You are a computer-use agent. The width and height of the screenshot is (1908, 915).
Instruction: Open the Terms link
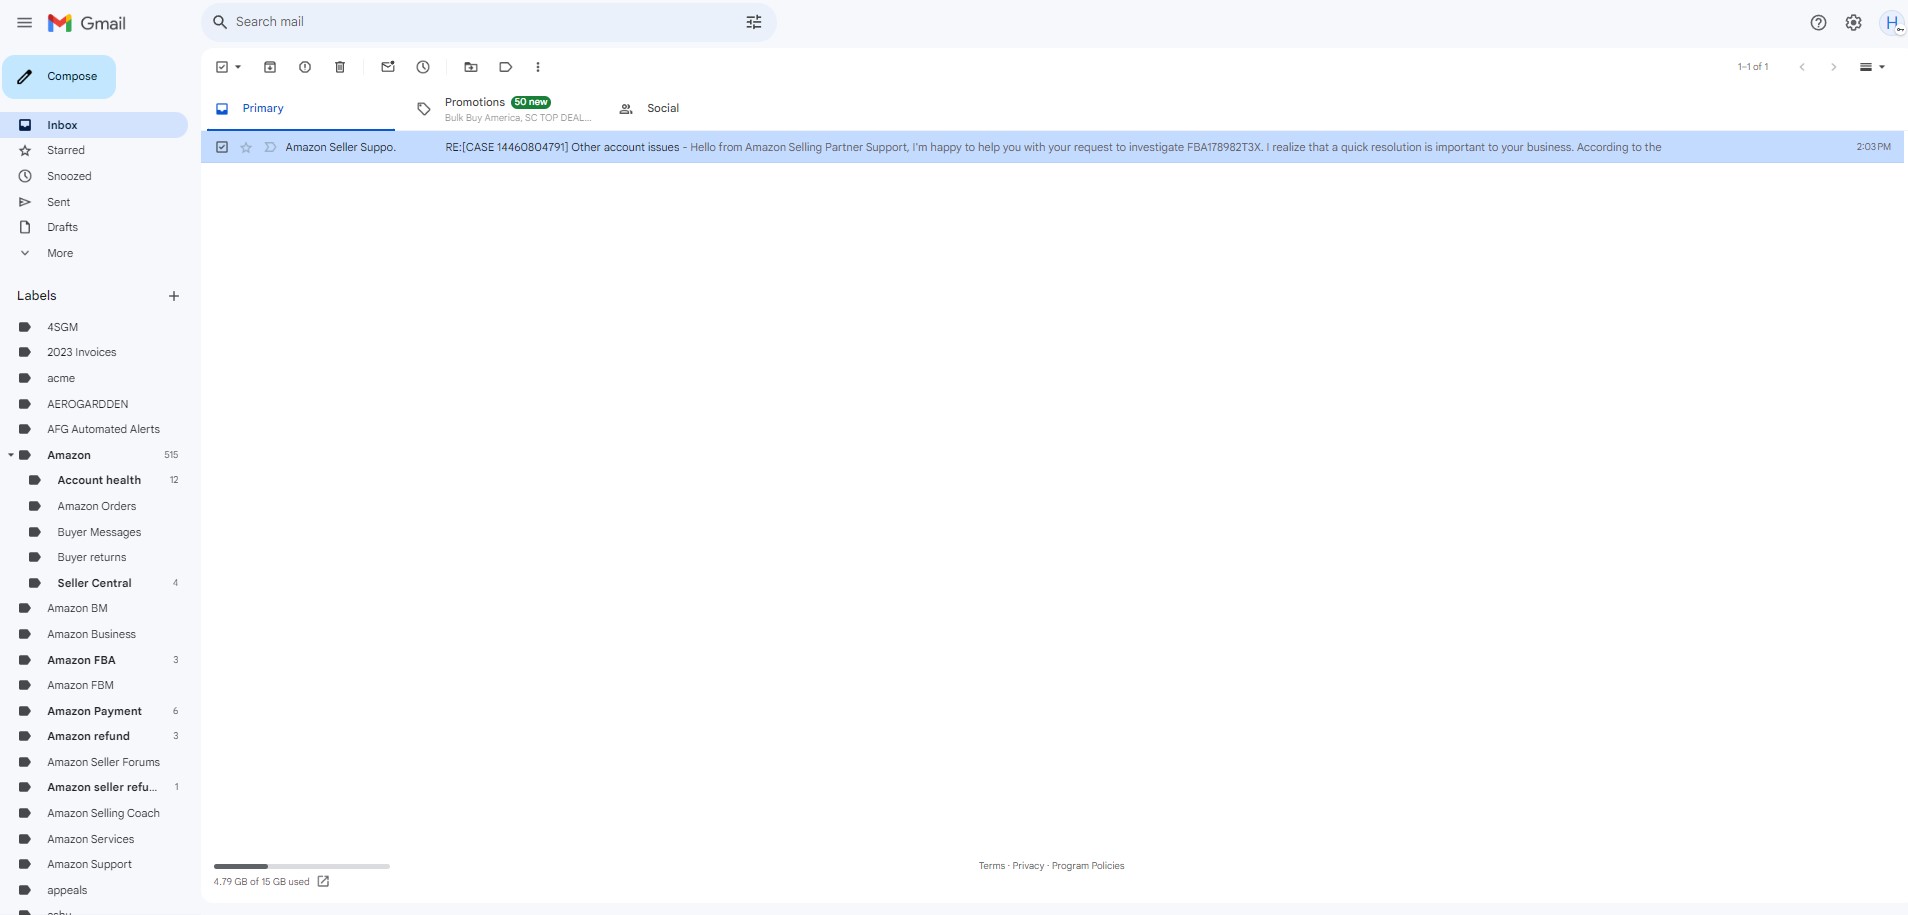[x=992, y=866]
